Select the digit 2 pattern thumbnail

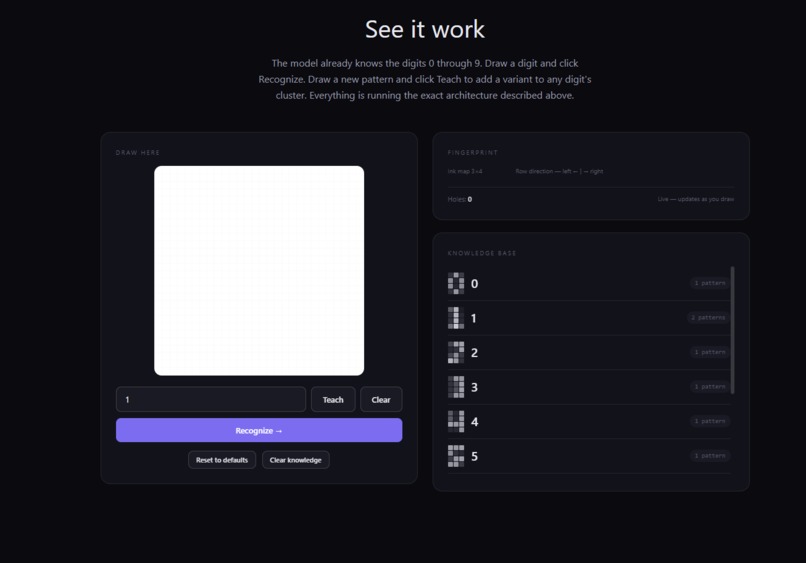456,352
